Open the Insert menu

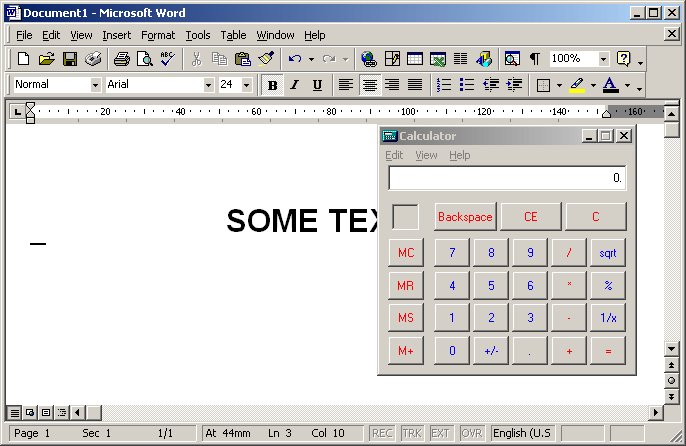coord(117,35)
